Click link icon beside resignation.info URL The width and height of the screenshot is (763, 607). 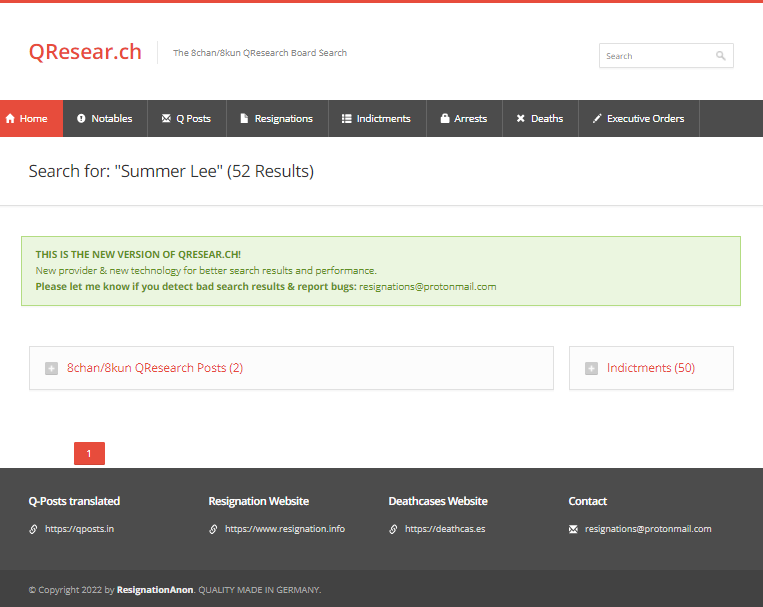coord(213,529)
